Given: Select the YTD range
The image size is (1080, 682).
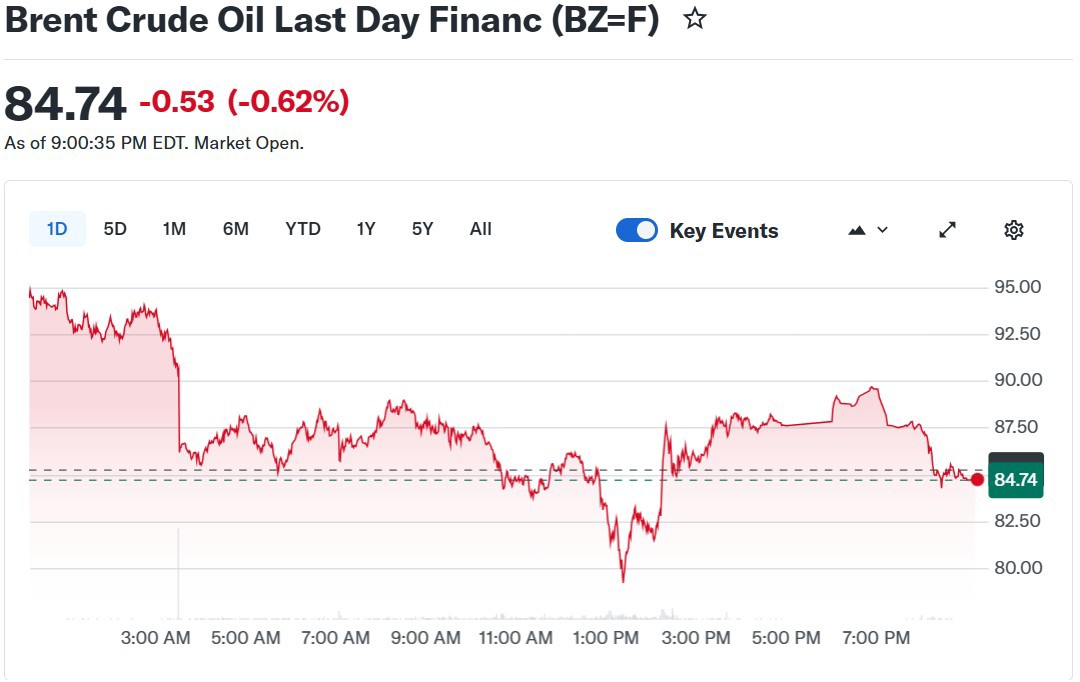Looking at the screenshot, I should (x=303, y=229).
